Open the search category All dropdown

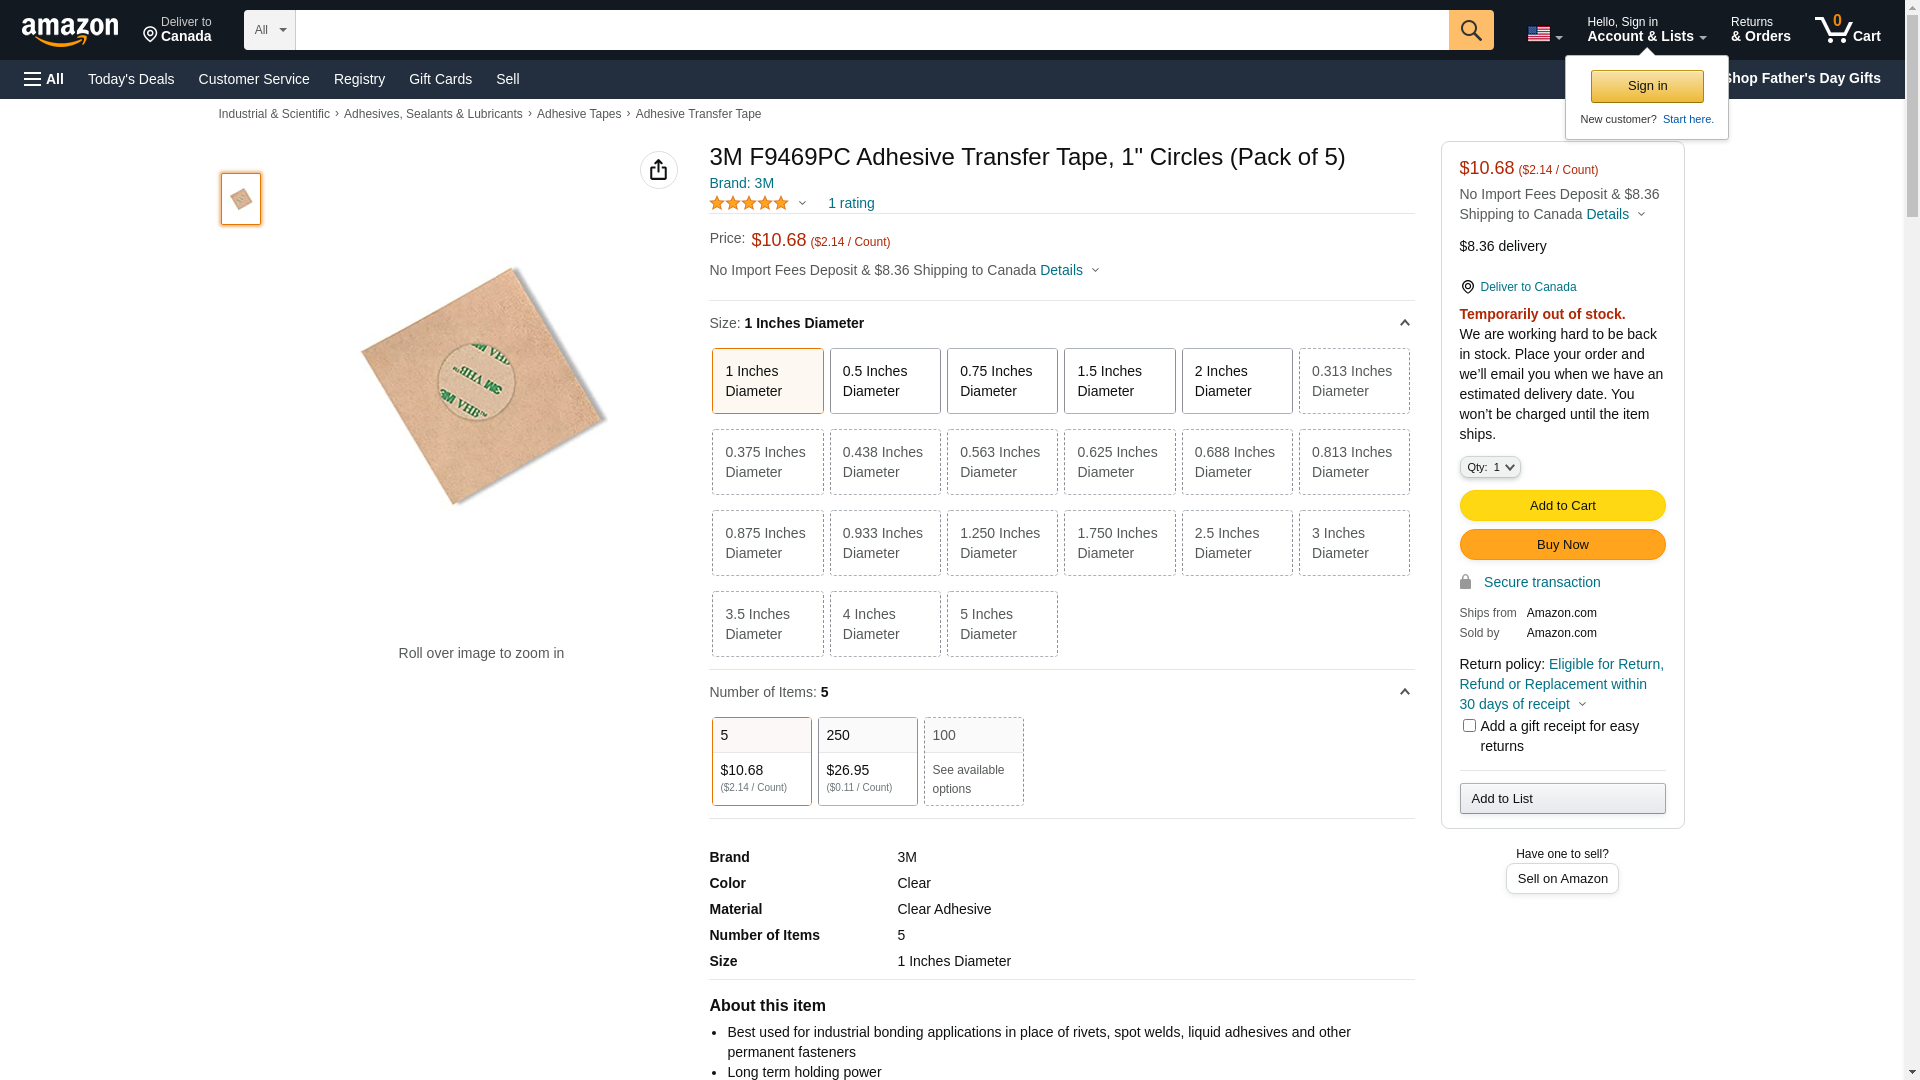point(269,30)
